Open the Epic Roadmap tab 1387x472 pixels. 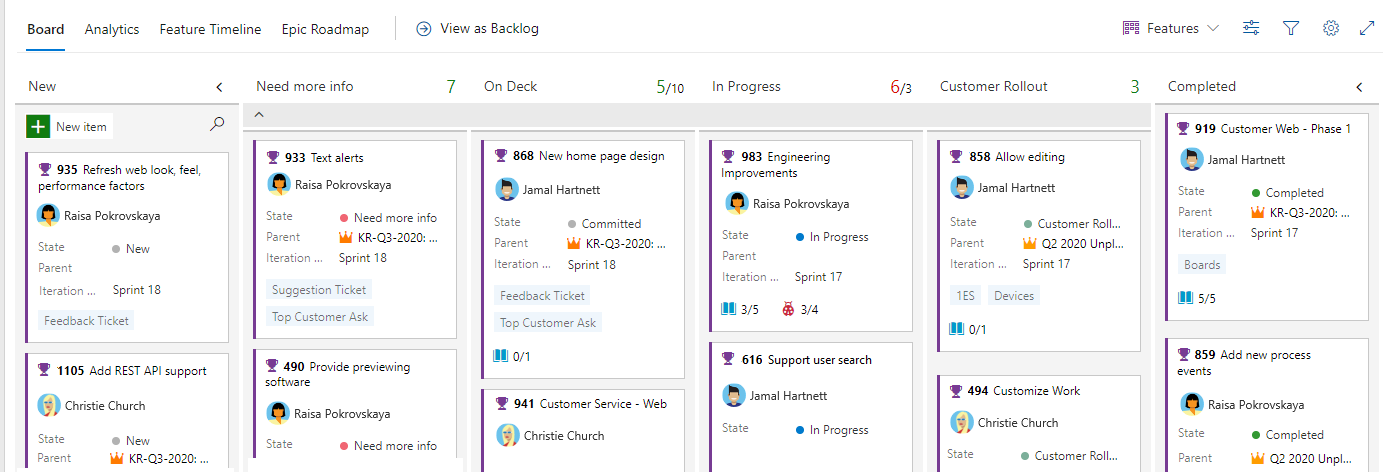pyautogui.click(x=325, y=29)
